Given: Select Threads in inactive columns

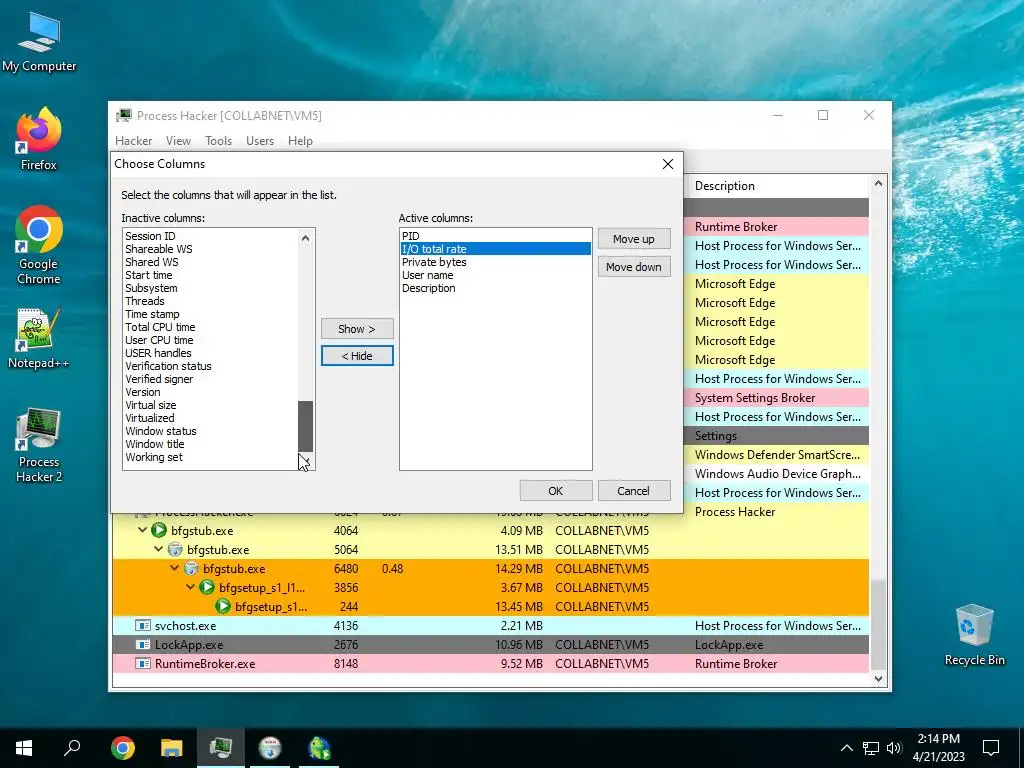Looking at the screenshot, I should (210, 301).
